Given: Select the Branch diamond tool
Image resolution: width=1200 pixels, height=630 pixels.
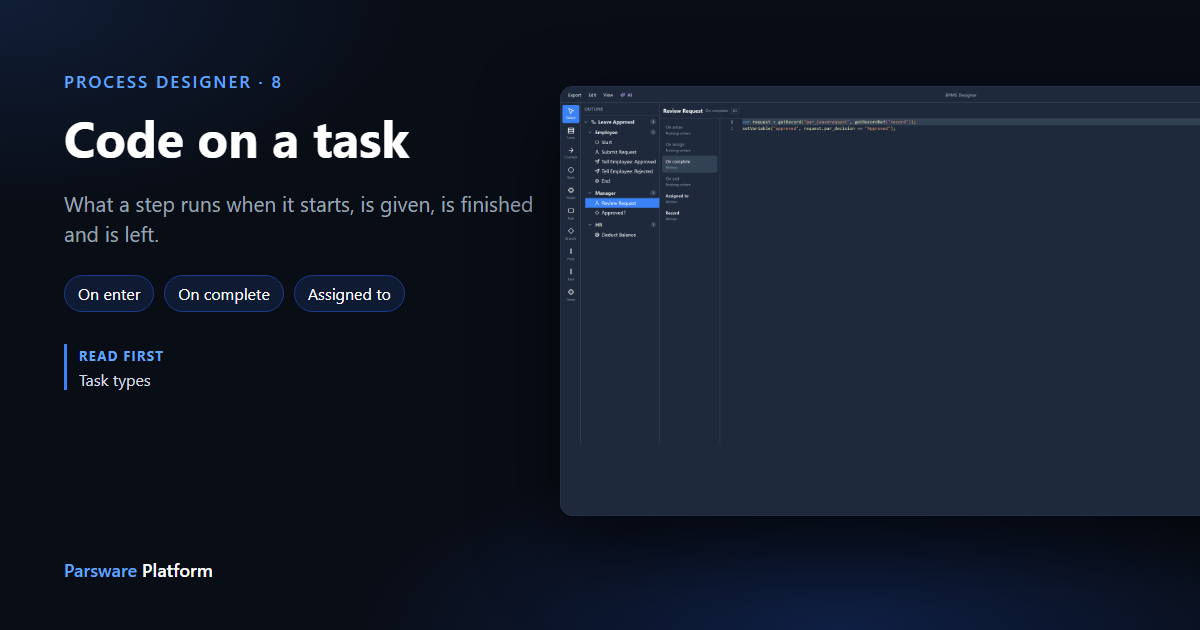Looking at the screenshot, I should [571, 234].
